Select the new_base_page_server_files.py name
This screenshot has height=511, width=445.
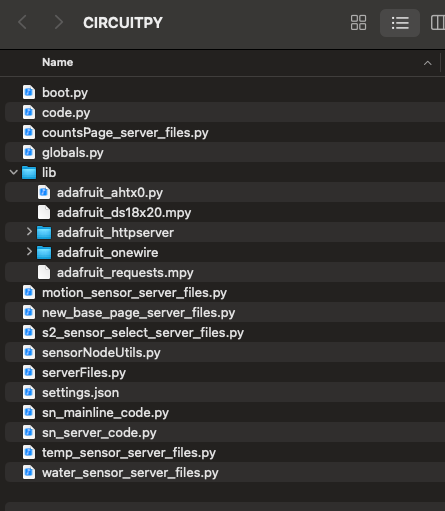(139, 313)
